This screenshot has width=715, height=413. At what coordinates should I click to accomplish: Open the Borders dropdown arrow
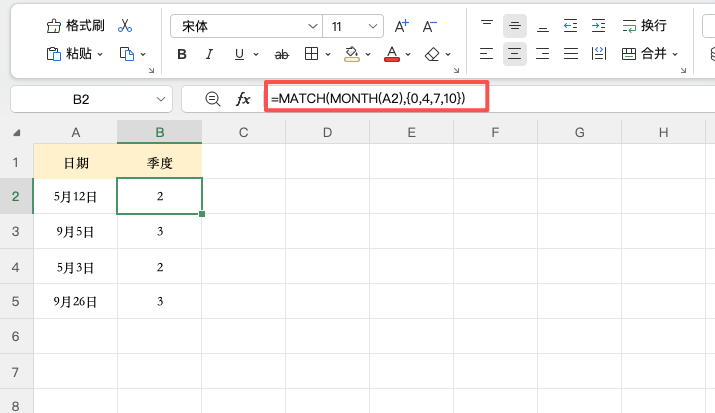(328, 55)
